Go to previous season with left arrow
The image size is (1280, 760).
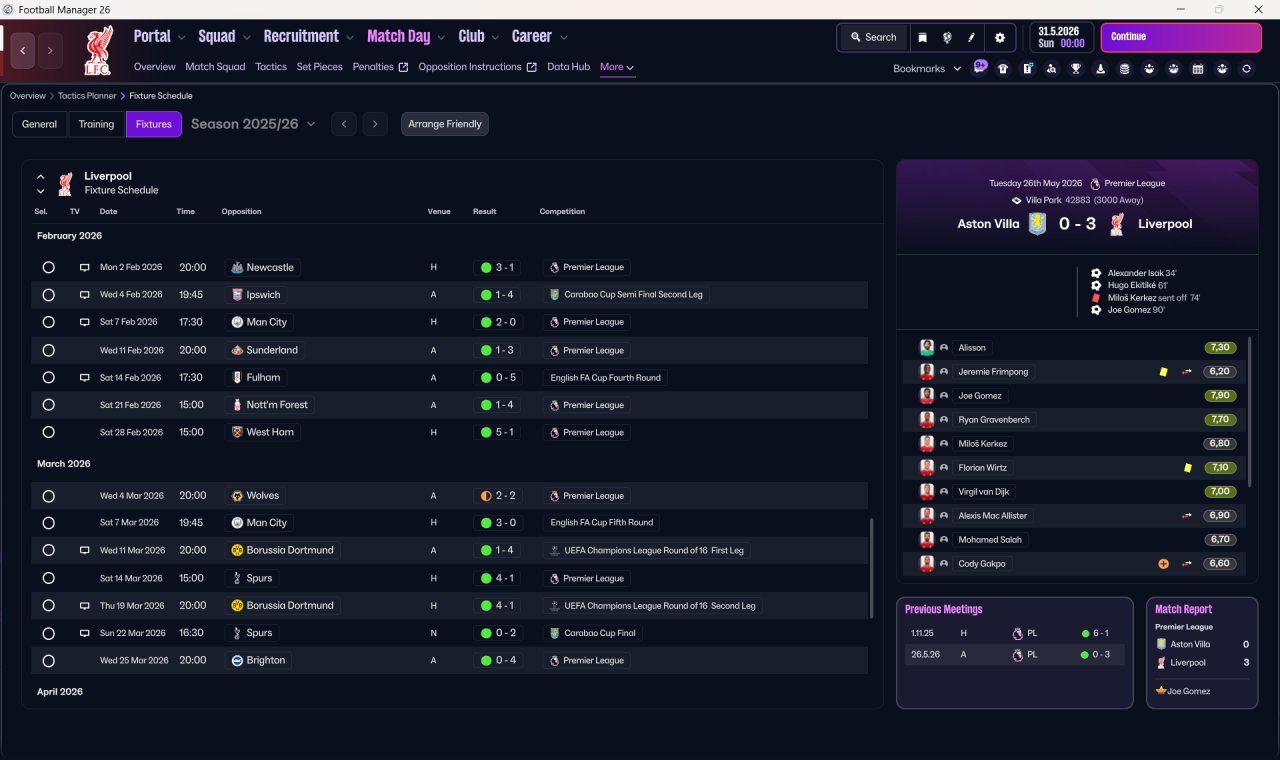click(x=343, y=124)
